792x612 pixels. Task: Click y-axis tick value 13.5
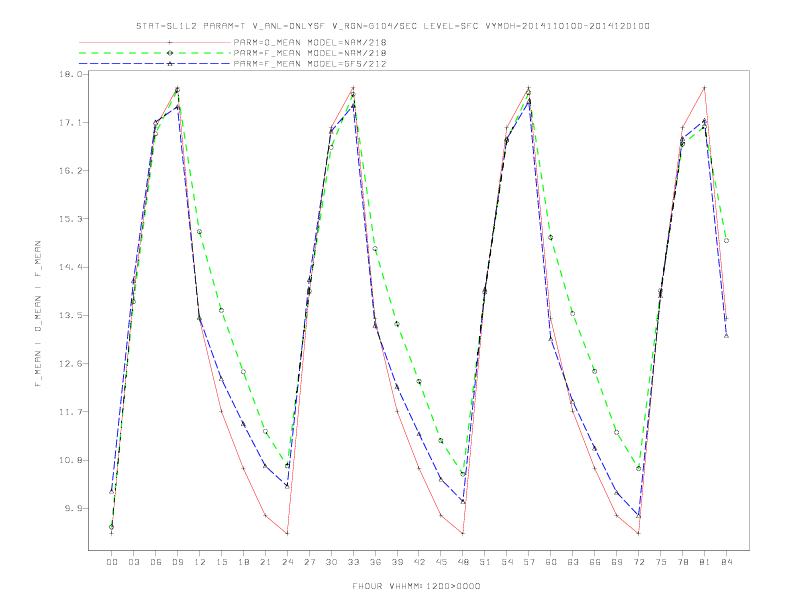(x=70, y=316)
